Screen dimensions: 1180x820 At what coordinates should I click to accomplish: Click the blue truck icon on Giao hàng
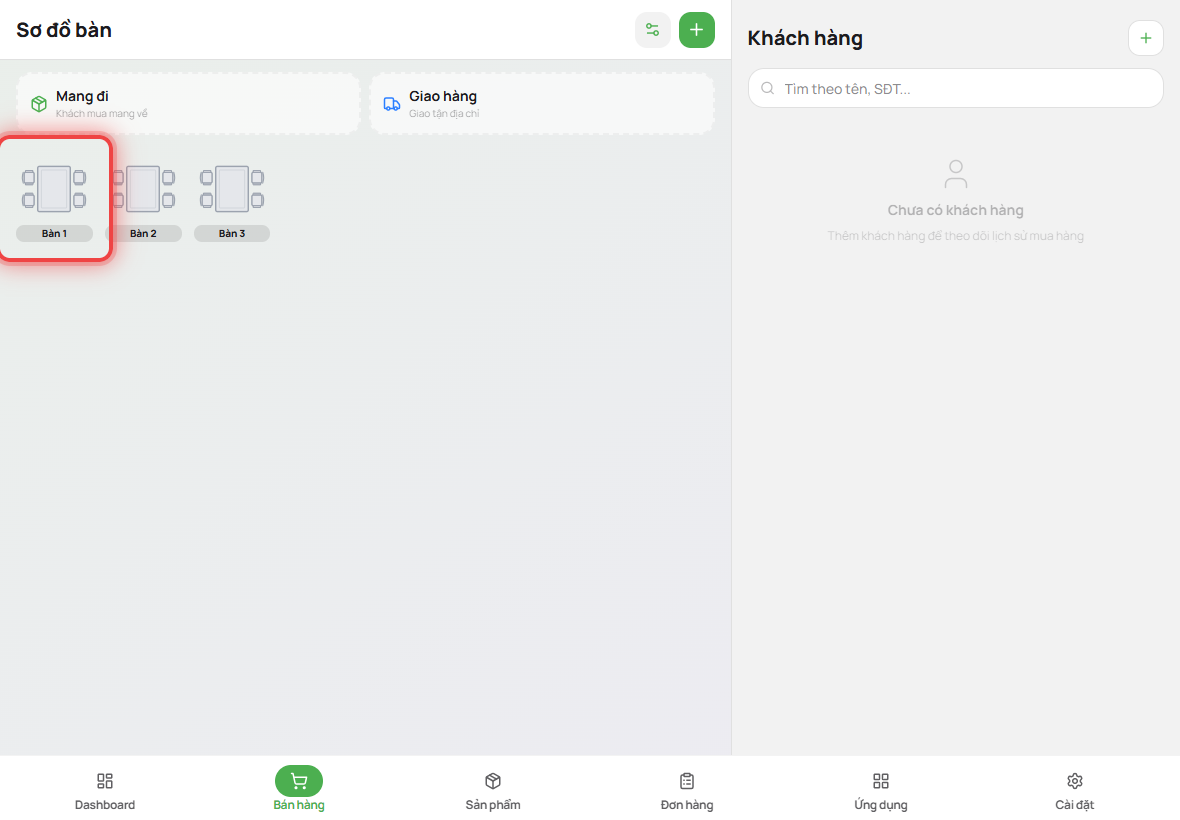[392, 104]
